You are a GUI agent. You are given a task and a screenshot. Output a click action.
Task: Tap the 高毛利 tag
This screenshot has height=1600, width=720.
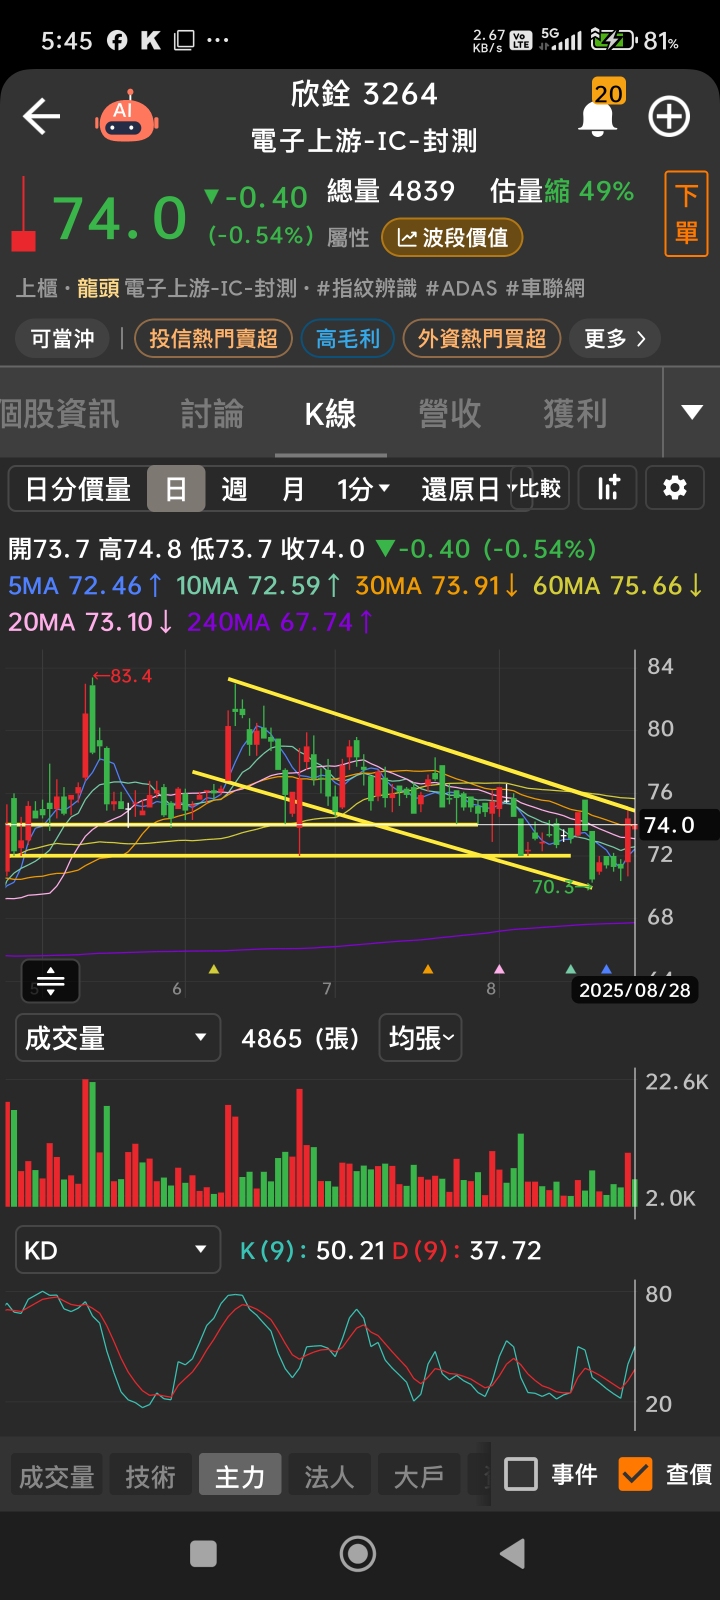pos(348,339)
